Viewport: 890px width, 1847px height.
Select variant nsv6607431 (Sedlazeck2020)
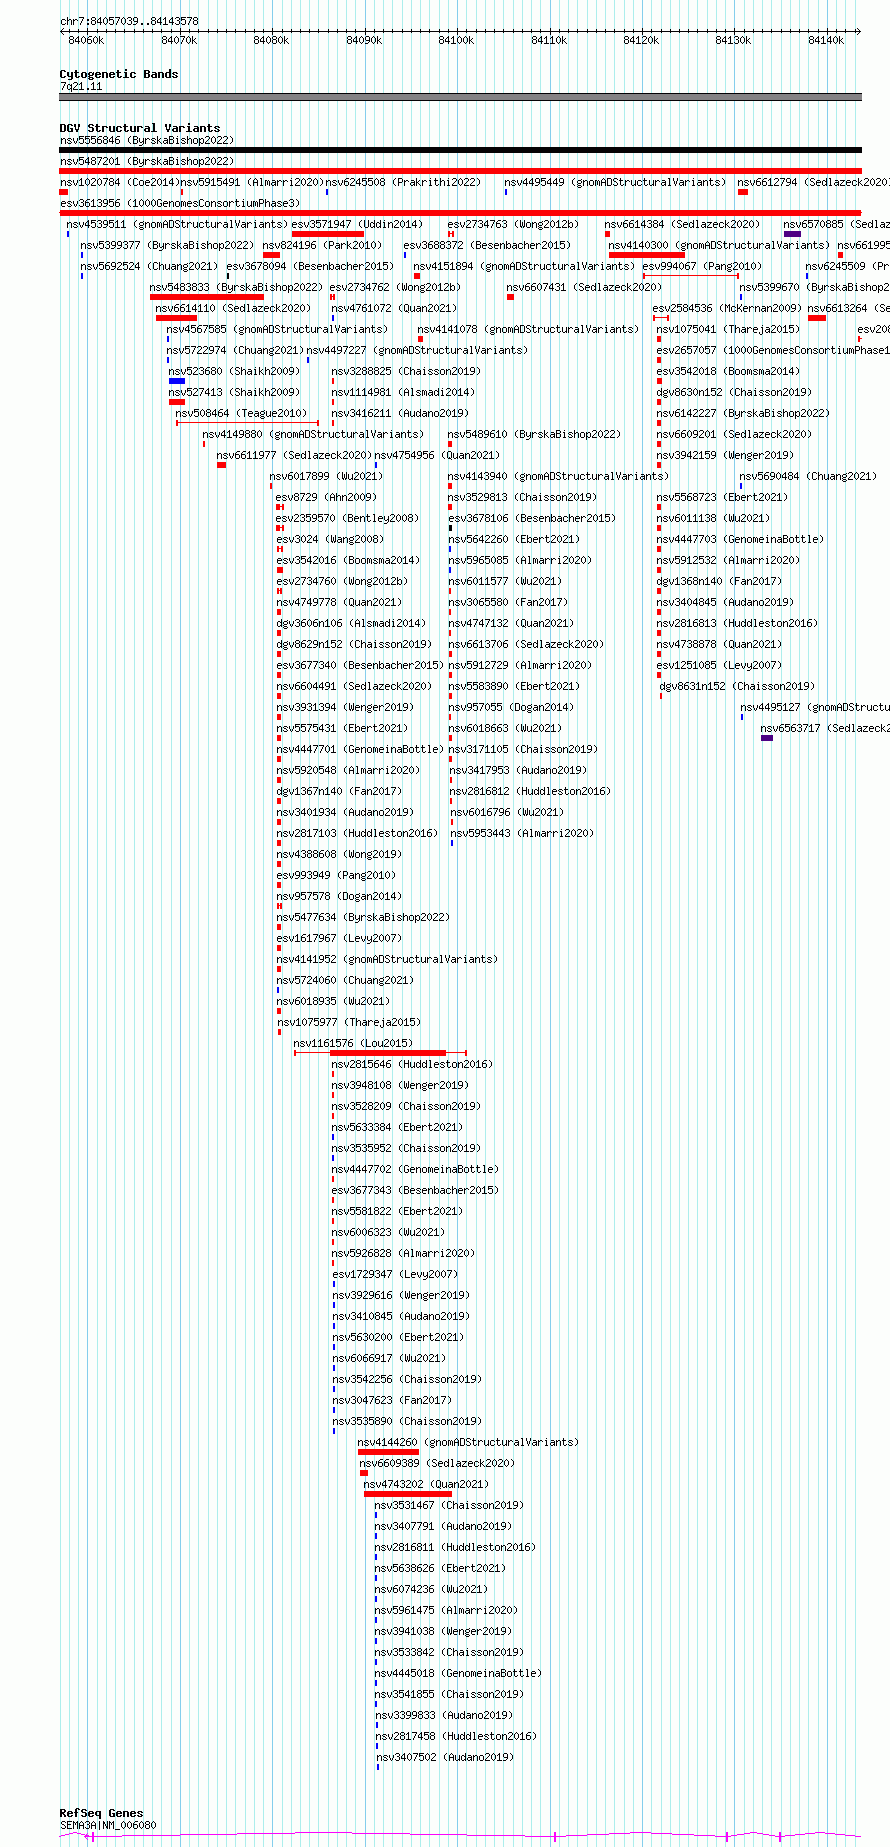[584, 288]
